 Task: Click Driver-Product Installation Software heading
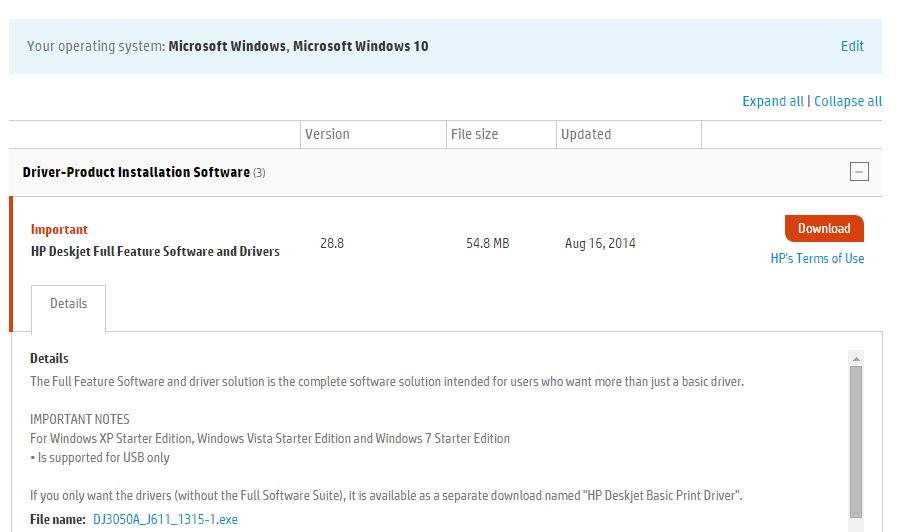tap(136, 173)
